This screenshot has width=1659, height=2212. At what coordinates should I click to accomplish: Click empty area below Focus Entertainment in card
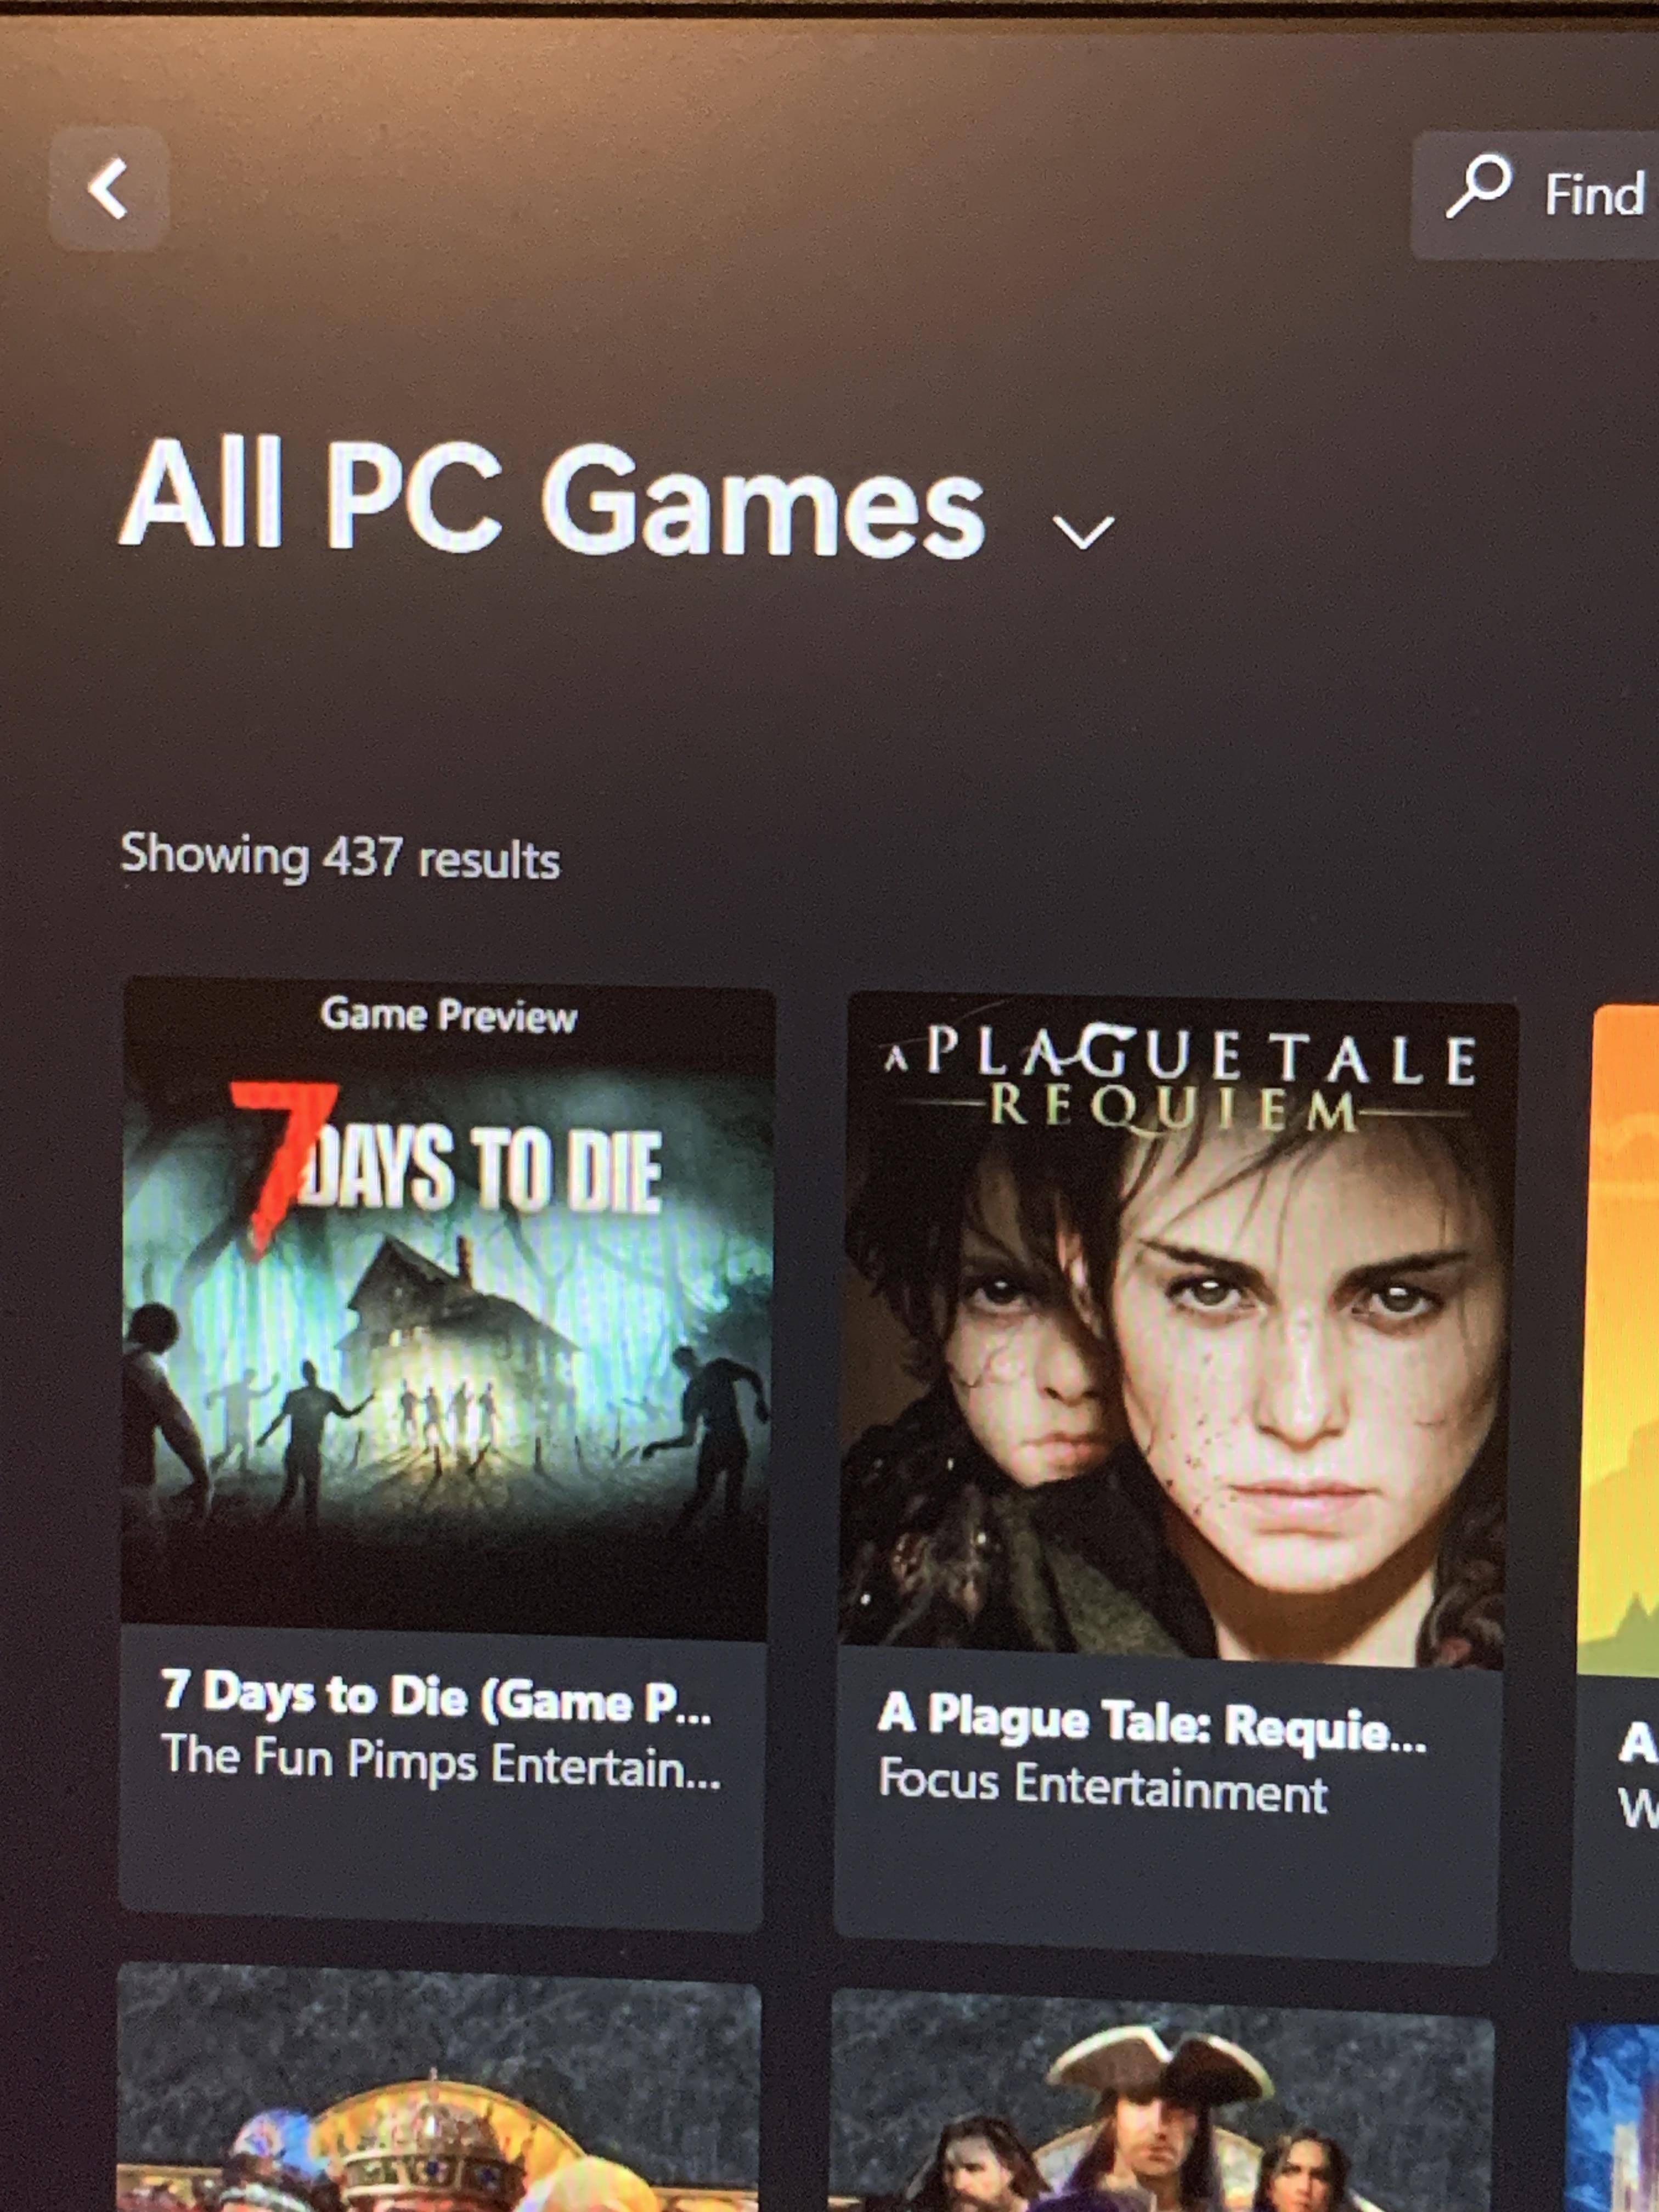(1164, 1884)
